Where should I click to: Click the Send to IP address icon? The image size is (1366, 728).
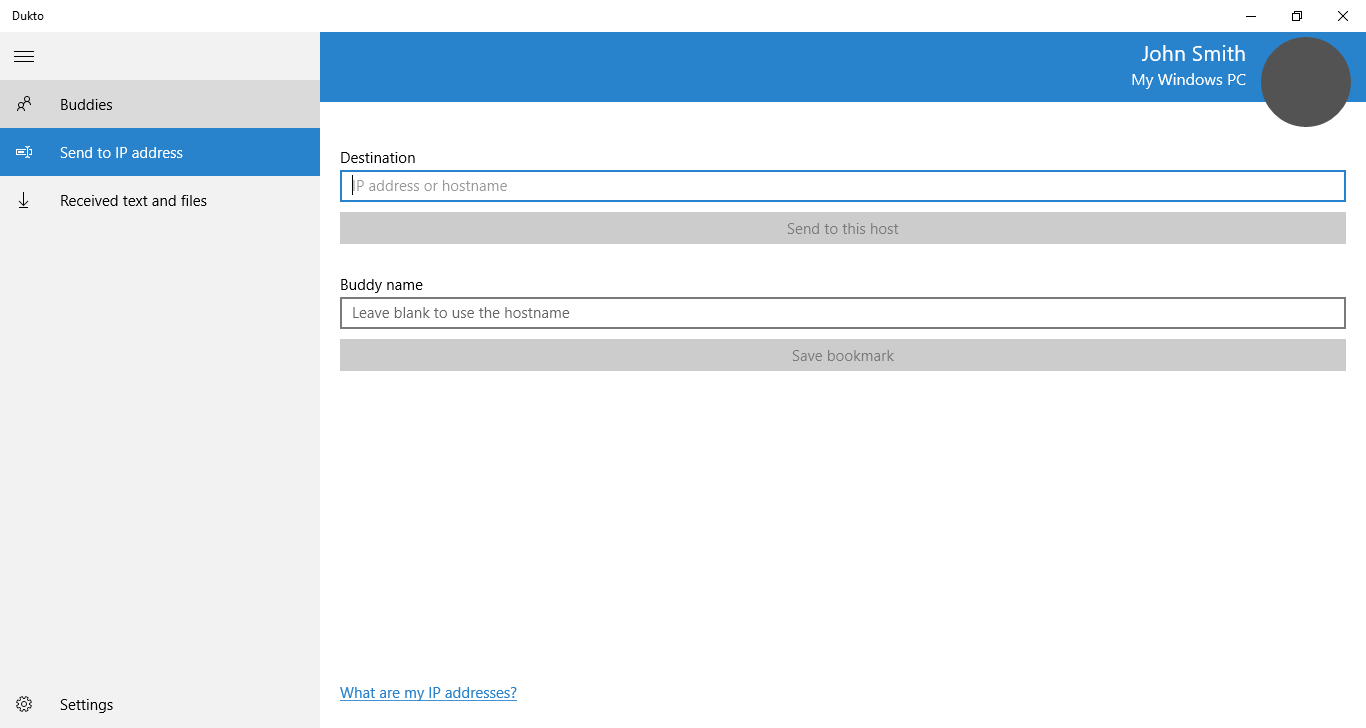(24, 152)
